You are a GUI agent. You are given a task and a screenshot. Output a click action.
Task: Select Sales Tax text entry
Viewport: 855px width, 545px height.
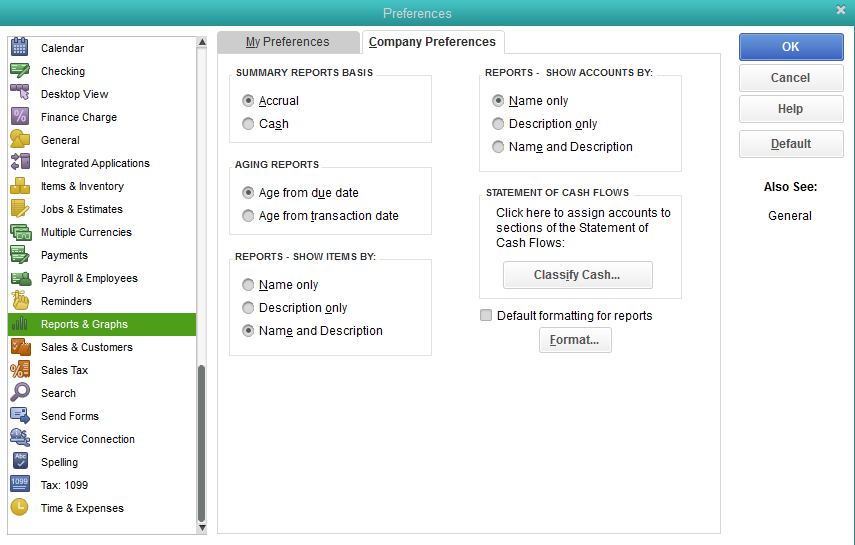pyautogui.click(x=64, y=370)
